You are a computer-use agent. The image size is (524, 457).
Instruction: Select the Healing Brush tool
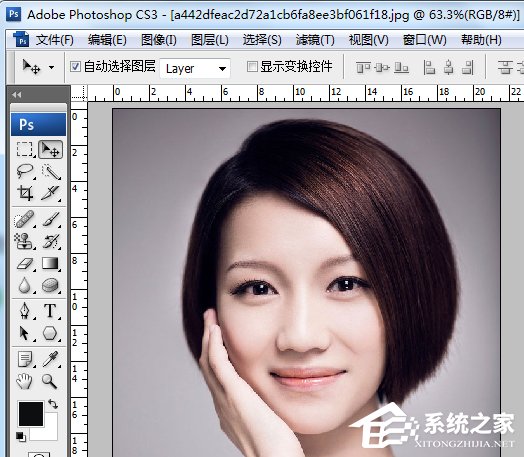coord(25,219)
